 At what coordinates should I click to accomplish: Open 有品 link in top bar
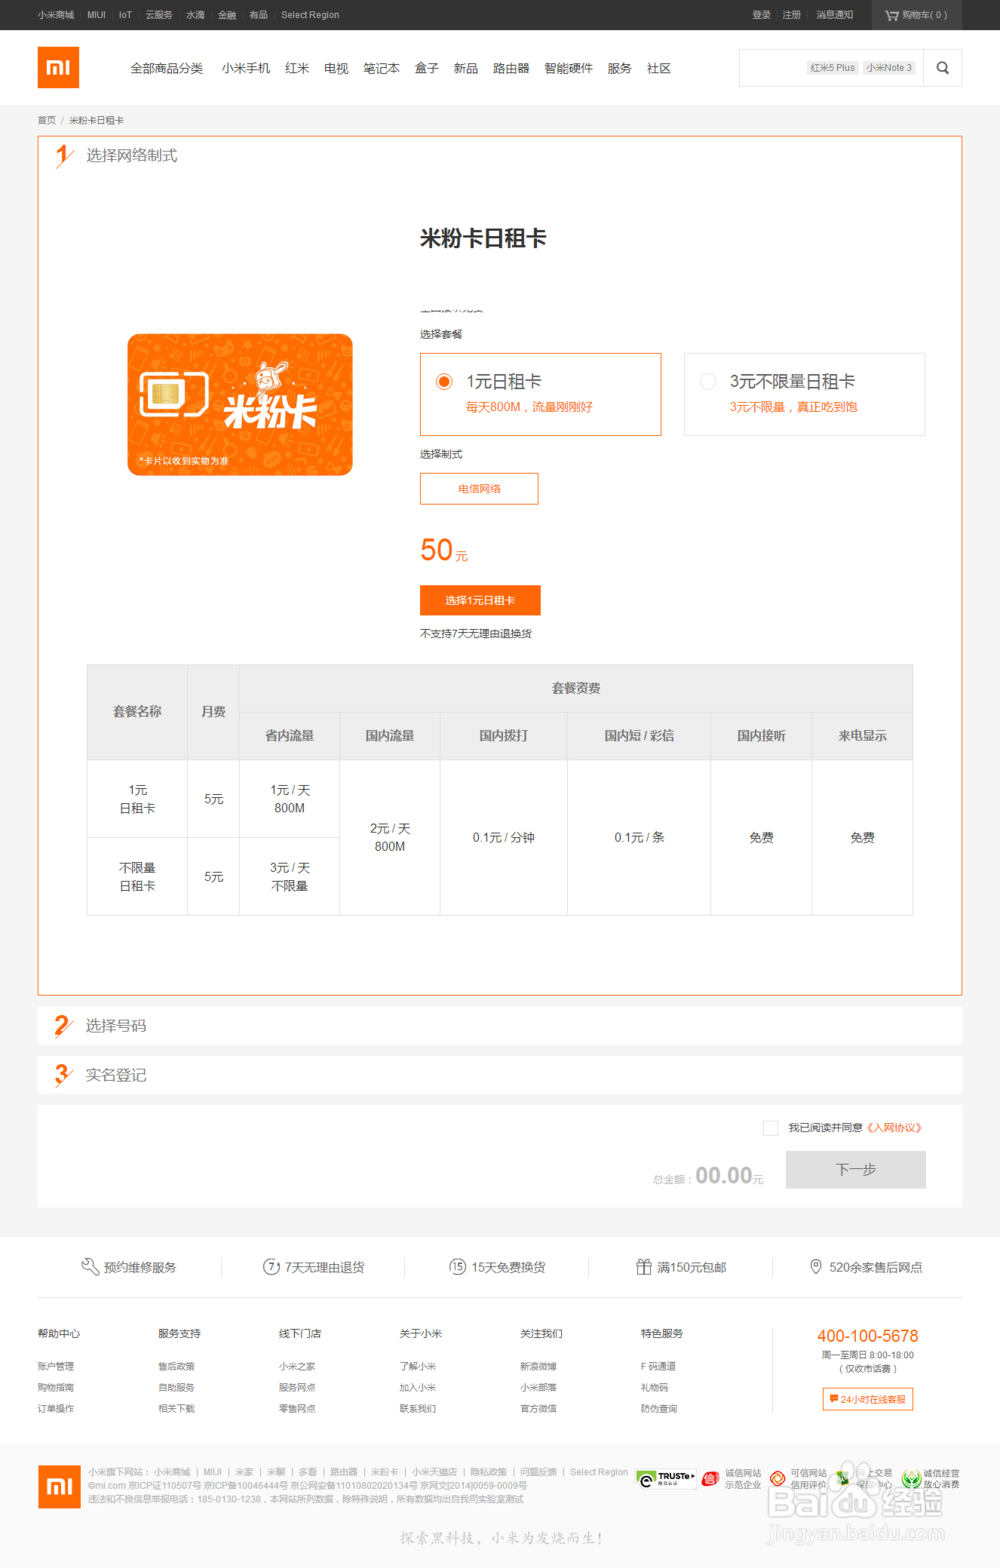tap(258, 15)
